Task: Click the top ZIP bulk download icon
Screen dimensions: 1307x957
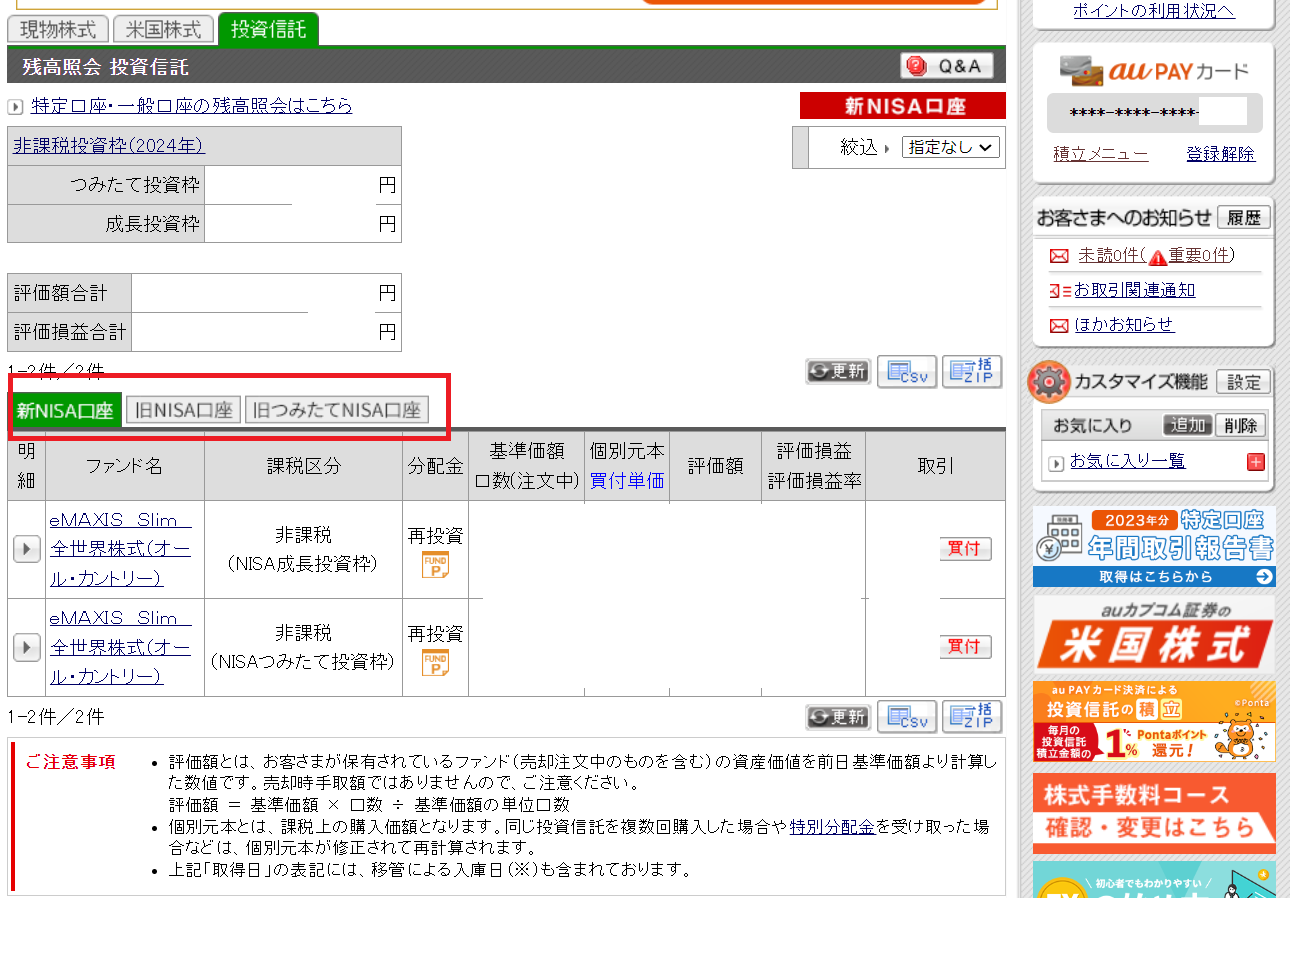Action: (x=971, y=372)
